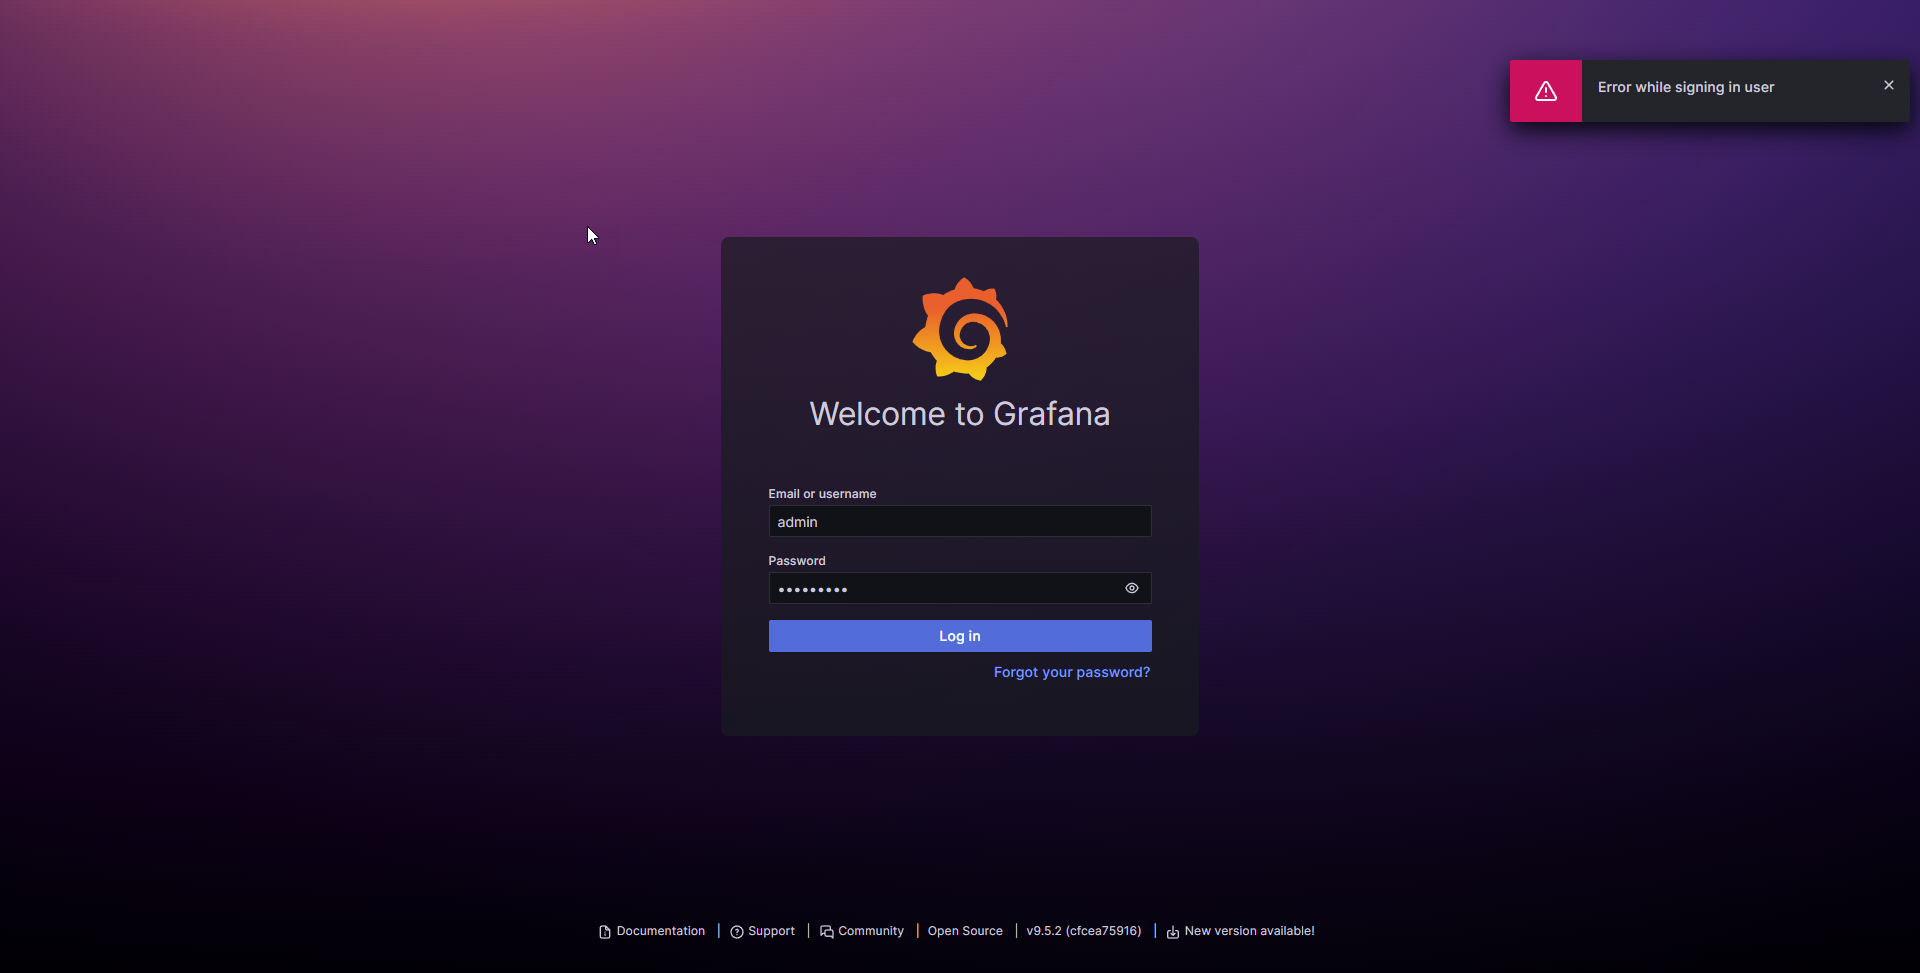Focus the Email or username field
This screenshot has width=1920, height=973.
click(960, 521)
